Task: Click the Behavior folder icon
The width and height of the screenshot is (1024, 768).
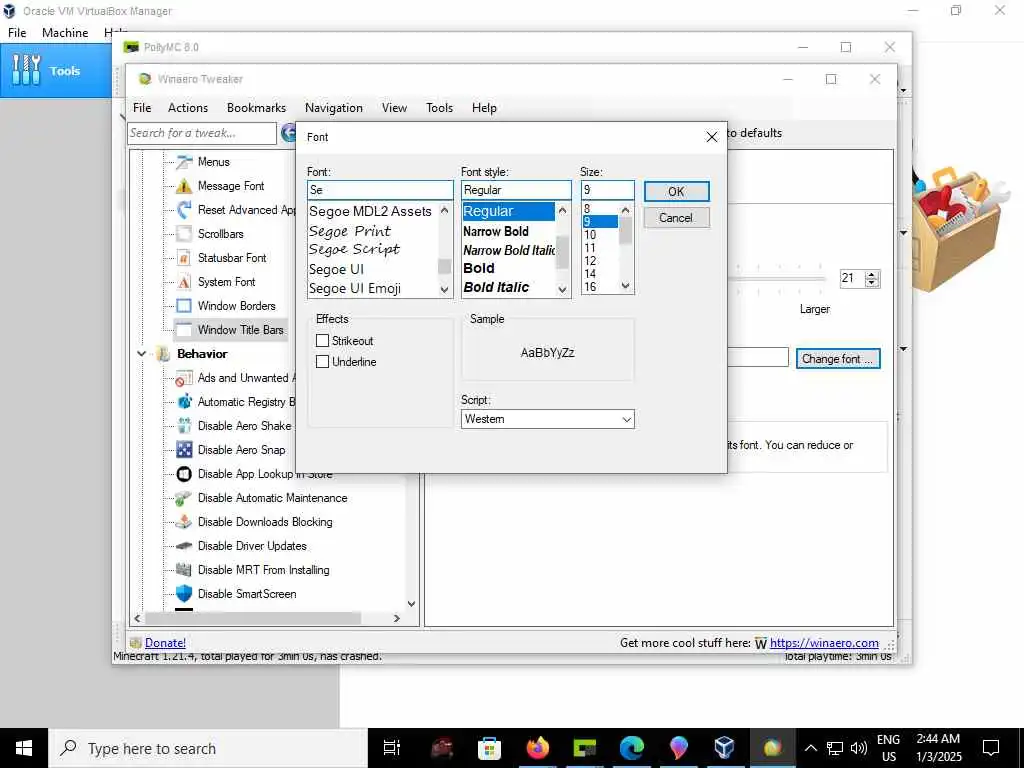Action: point(163,354)
